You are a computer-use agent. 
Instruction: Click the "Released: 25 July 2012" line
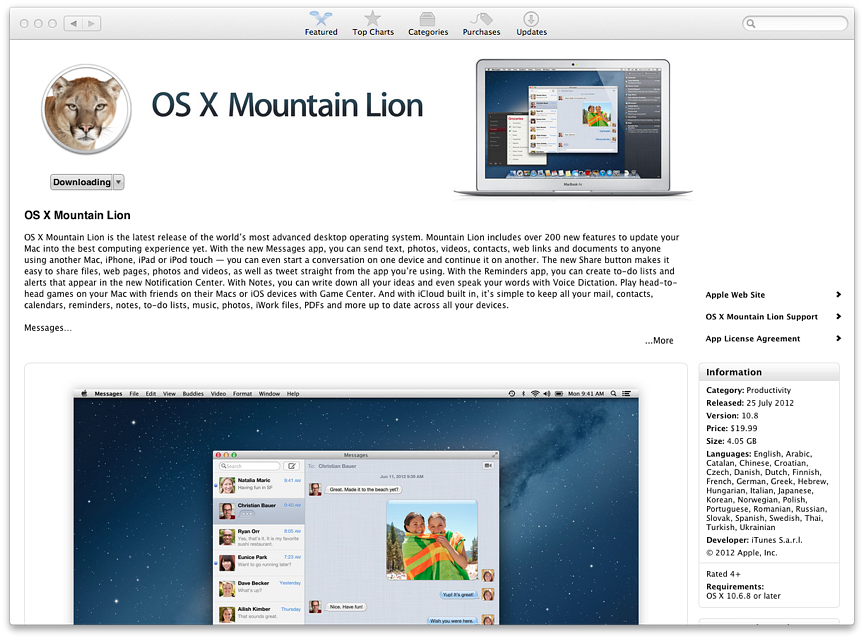pyautogui.click(x=750, y=403)
